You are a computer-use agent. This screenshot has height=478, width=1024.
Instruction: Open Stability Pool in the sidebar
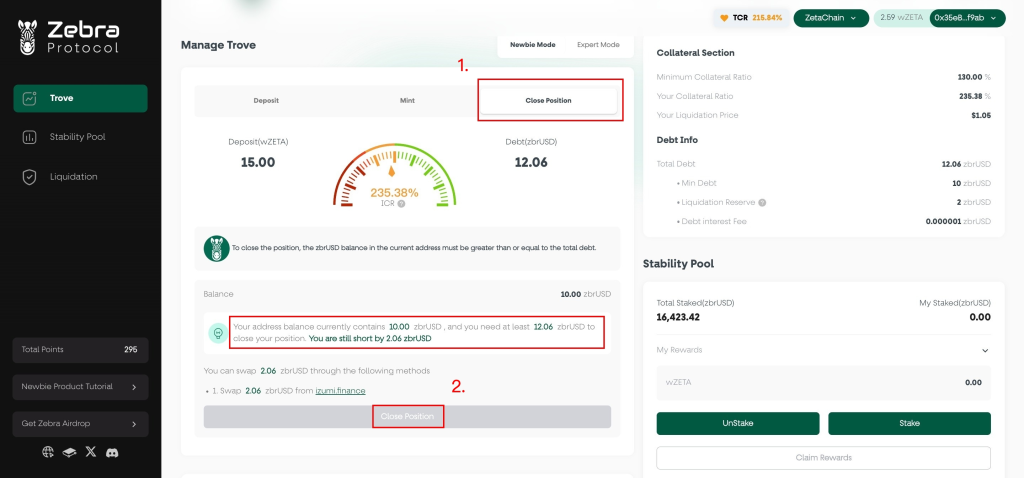78,137
